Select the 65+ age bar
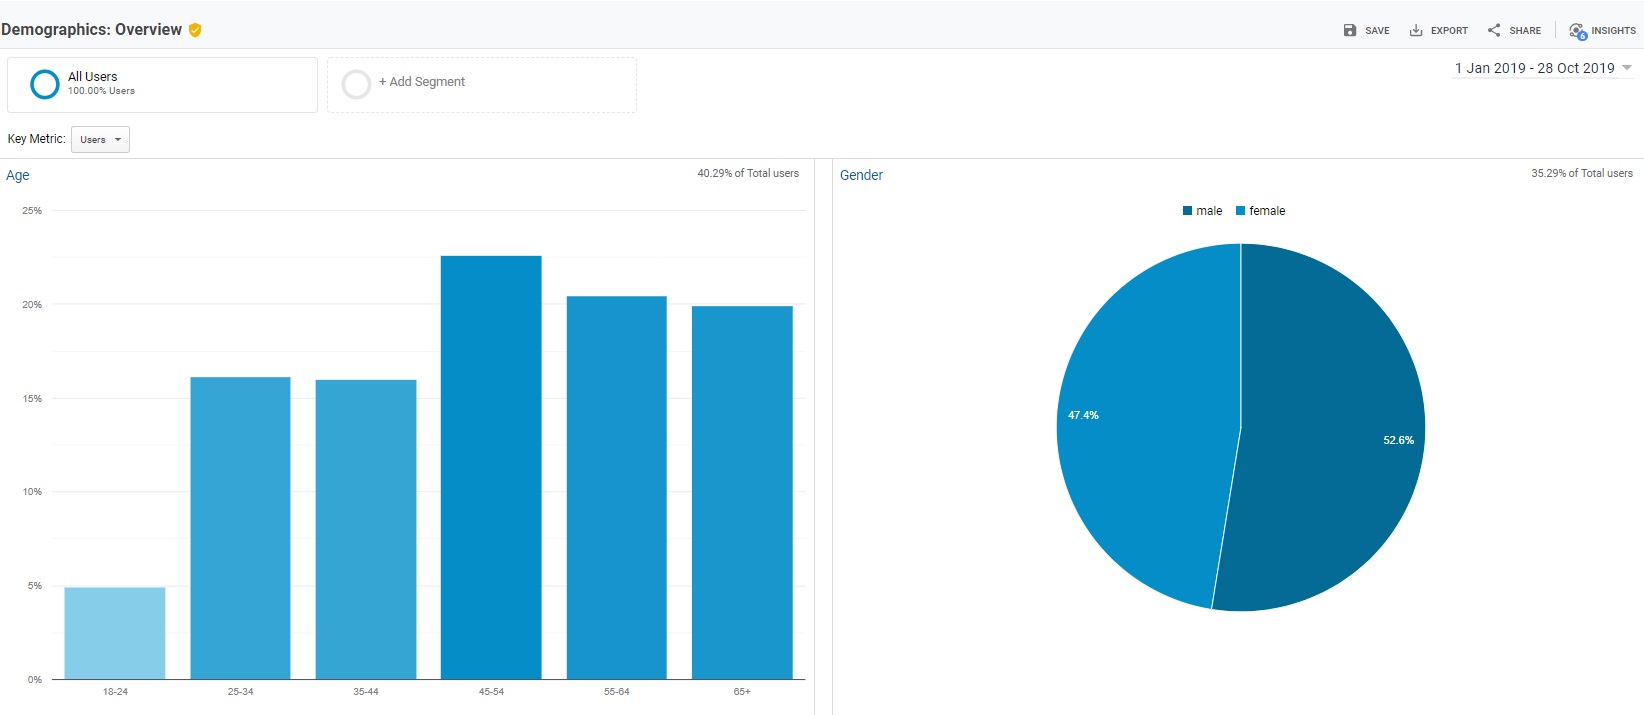This screenshot has width=1644, height=715. point(742,492)
